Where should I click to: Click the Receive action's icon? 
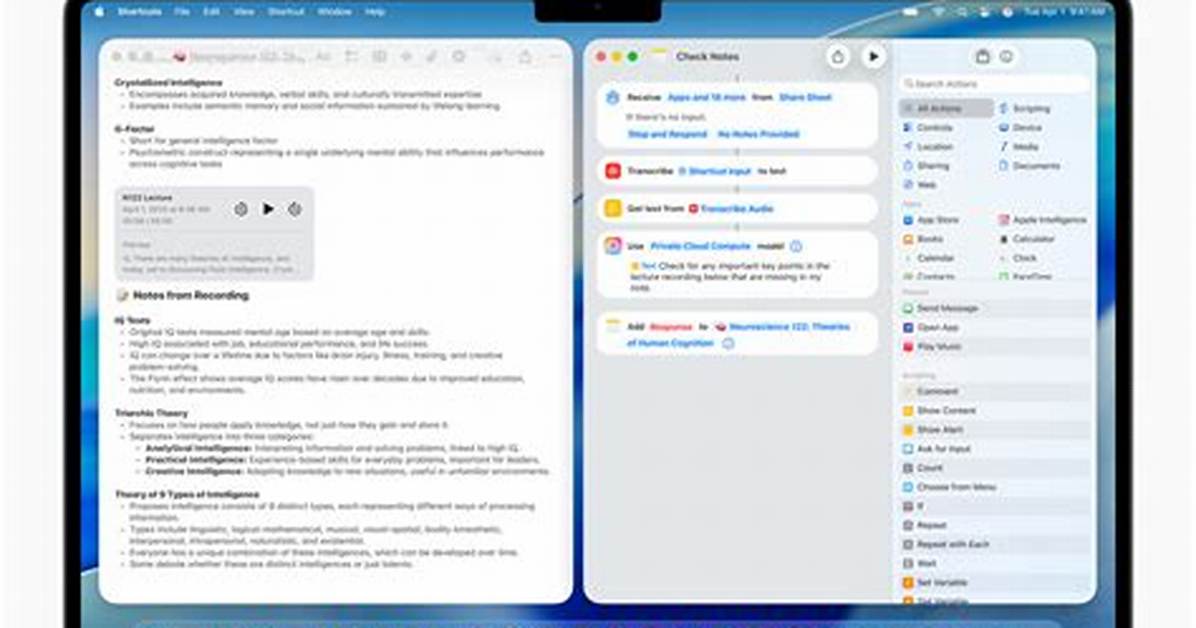click(612, 98)
